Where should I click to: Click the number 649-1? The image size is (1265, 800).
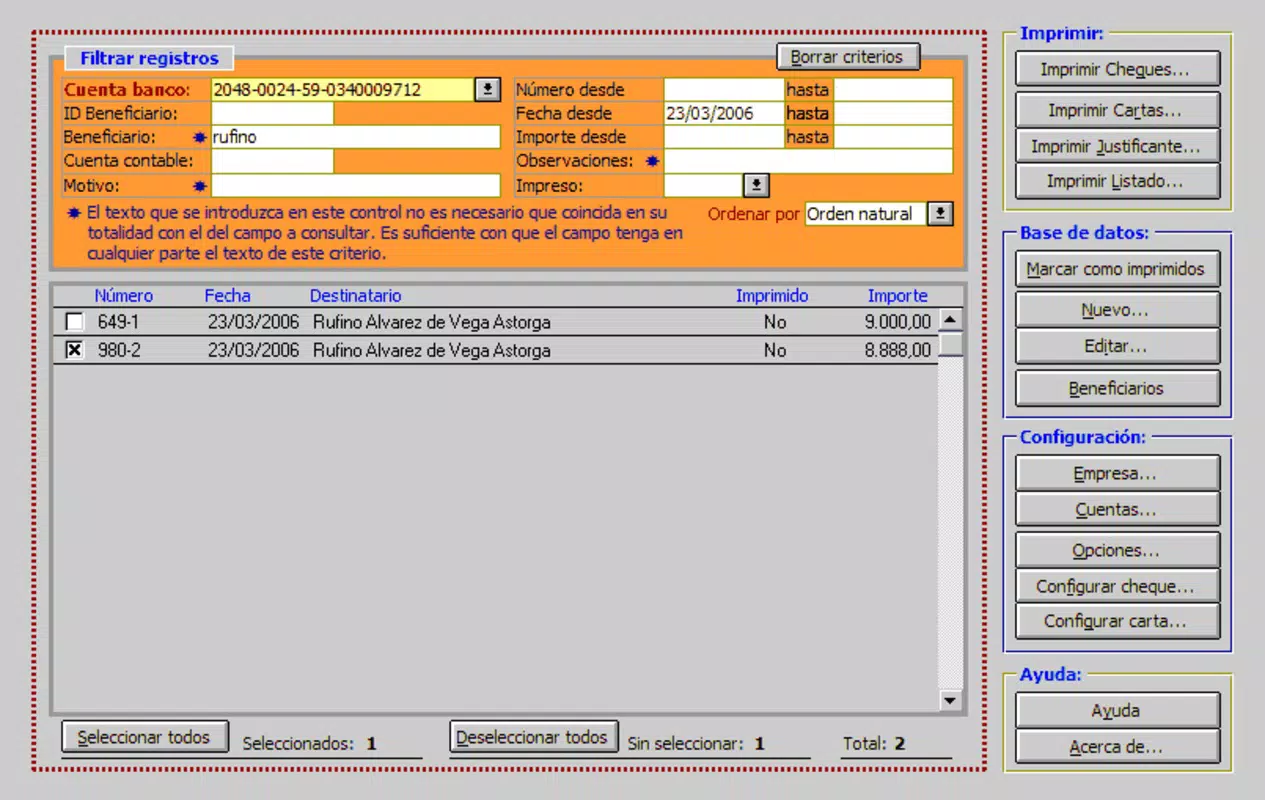point(120,322)
